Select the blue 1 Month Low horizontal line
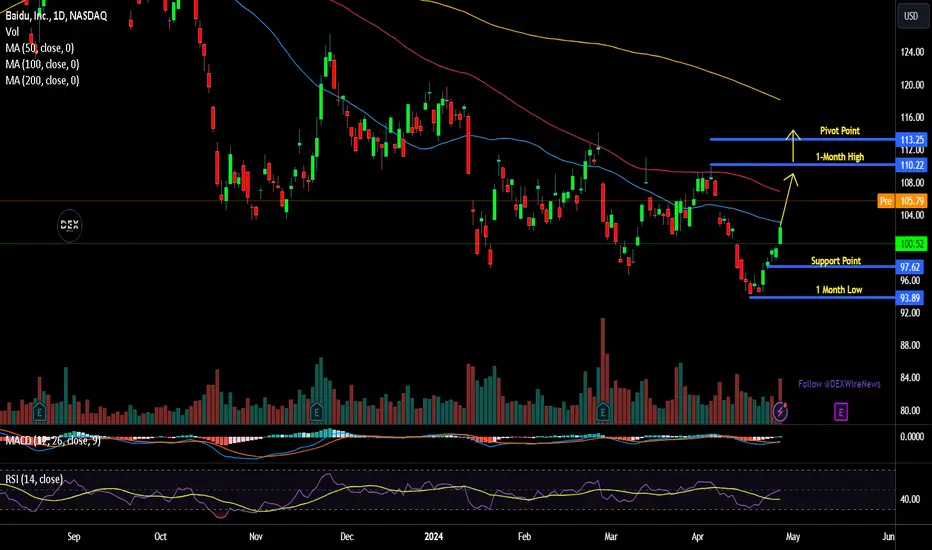This screenshot has width=932, height=550. coord(823,297)
